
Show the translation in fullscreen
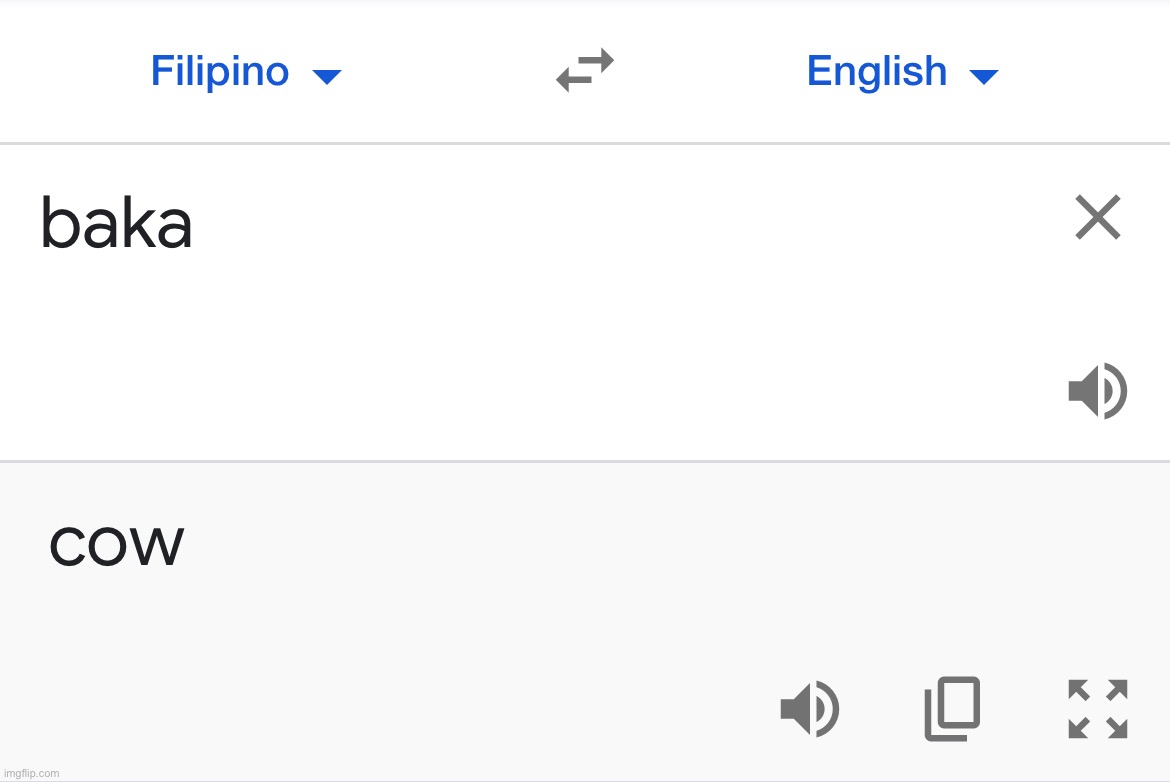pos(1098,709)
